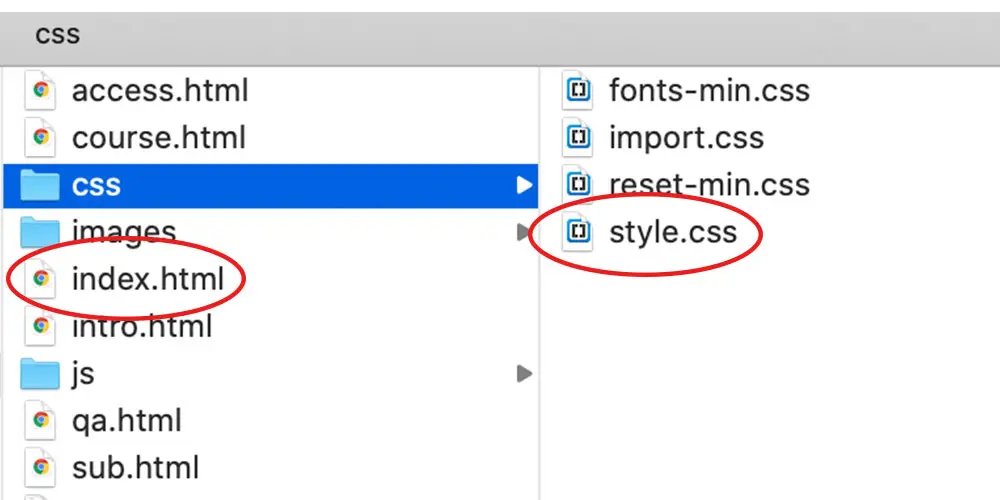Select the reset-min.css file name
The image size is (1000, 500).
[709, 185]
